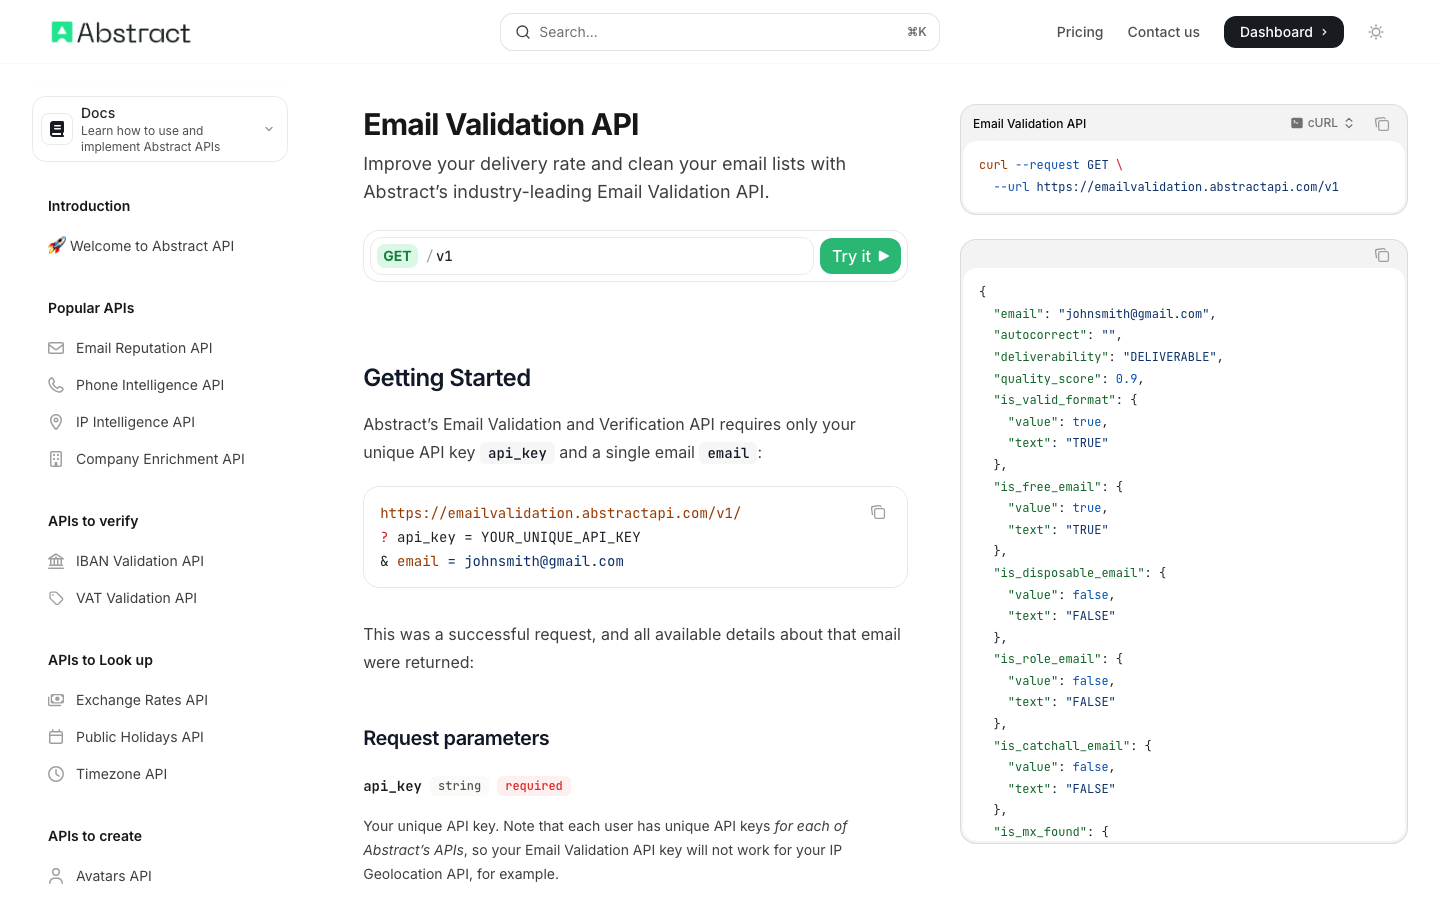The width and height of the screenshot is (1440, 900).
Task: Open IP Intelligence API docs
Action: 135,422
